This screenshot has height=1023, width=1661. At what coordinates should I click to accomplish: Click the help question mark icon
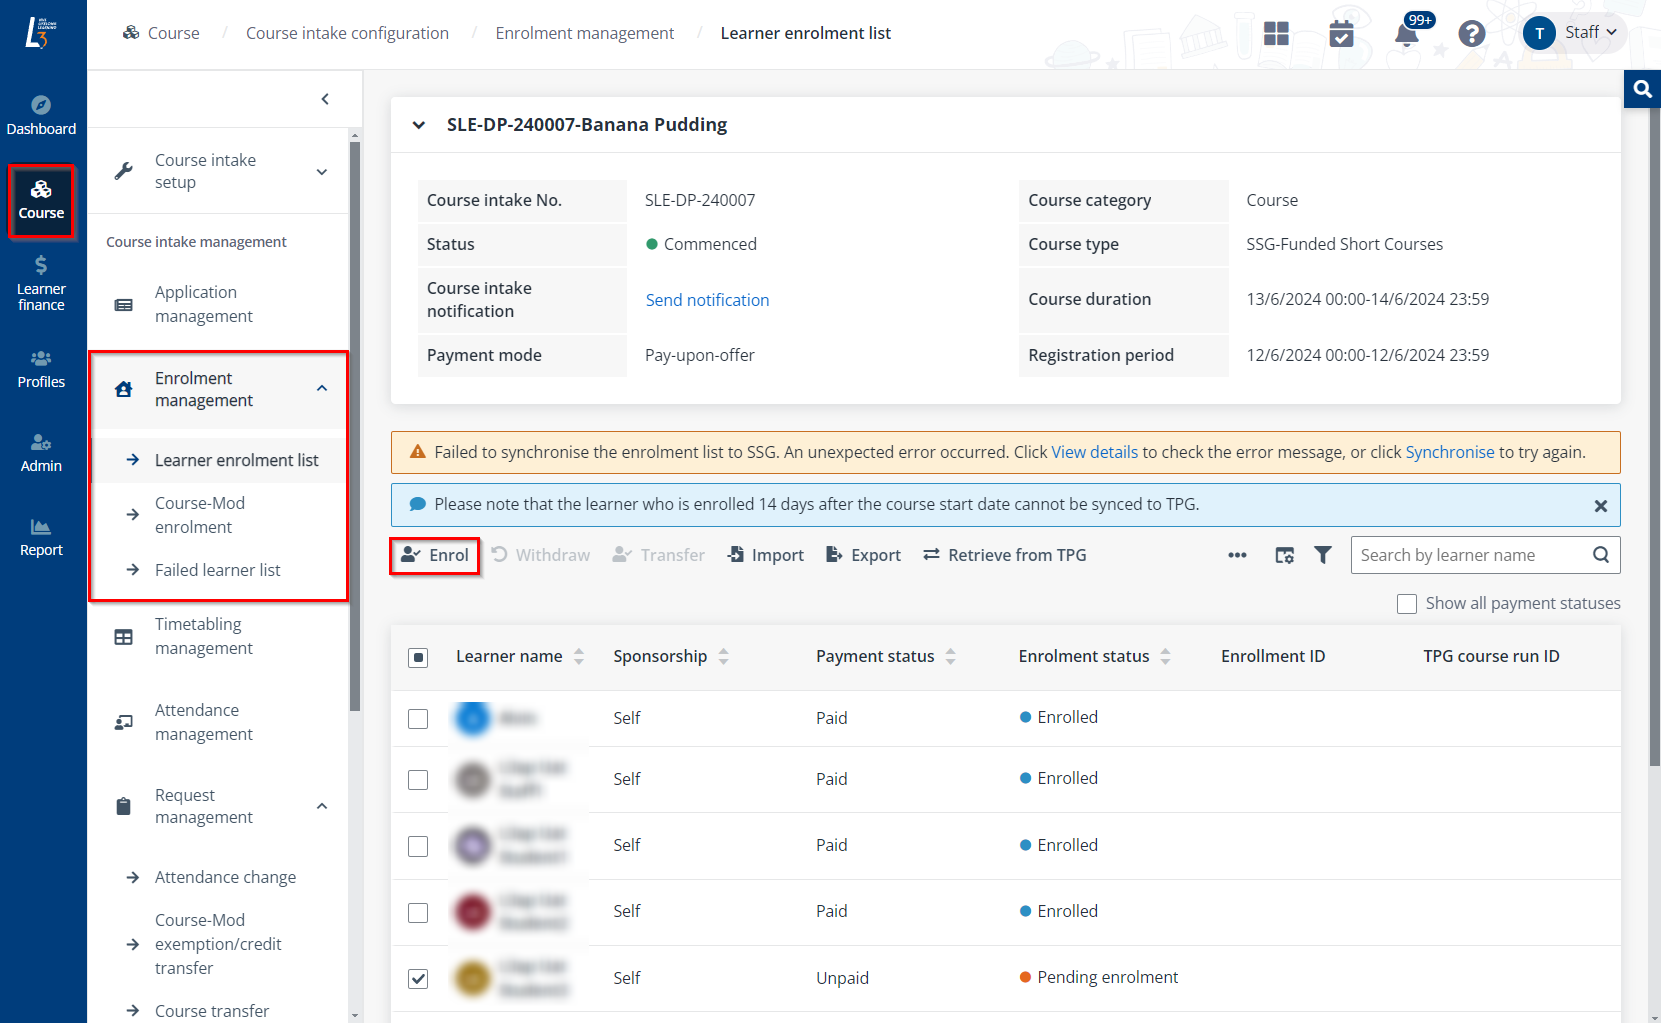[1471, 34]
